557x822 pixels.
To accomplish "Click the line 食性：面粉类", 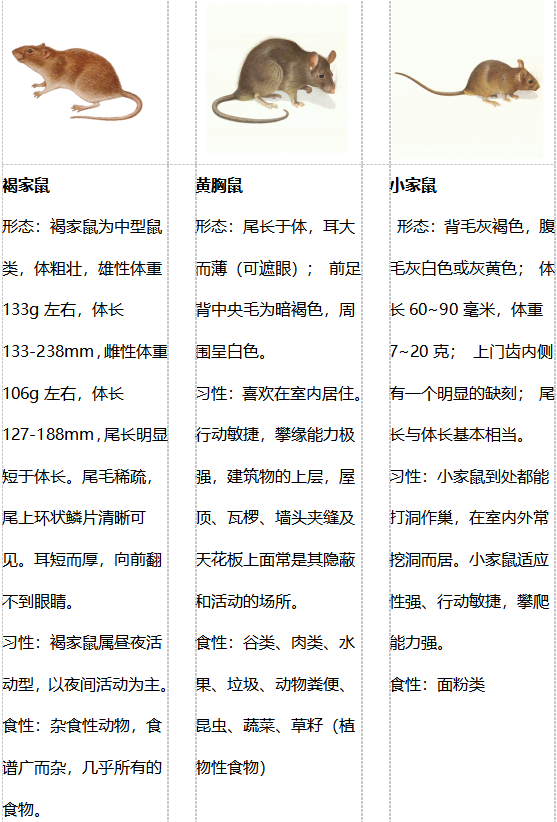I will 438,684.
